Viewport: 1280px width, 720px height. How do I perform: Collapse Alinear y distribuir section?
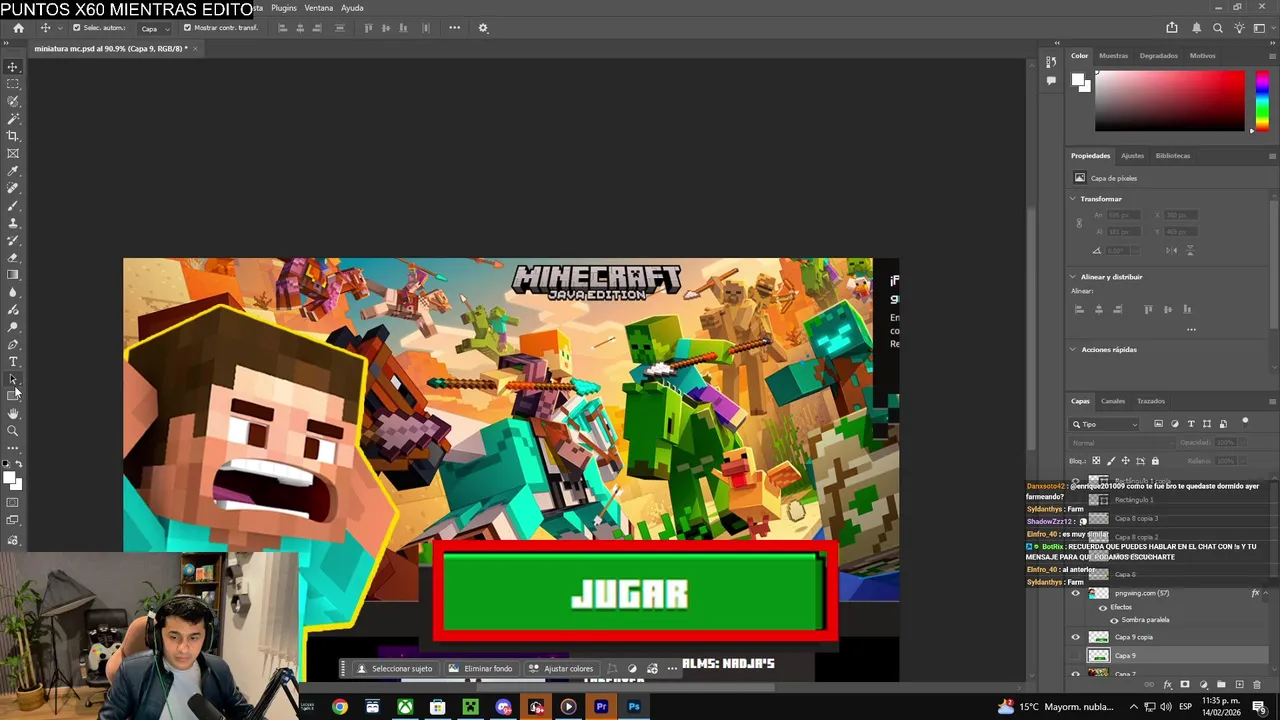(1073, 277)
